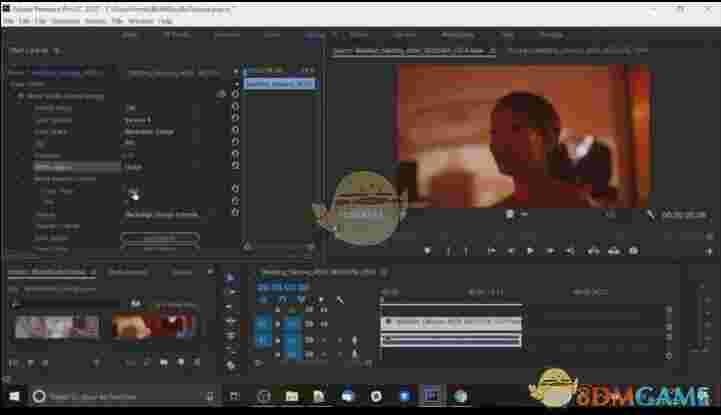
Task: Select the Ripple Edit tool
Action: point(231,307)
